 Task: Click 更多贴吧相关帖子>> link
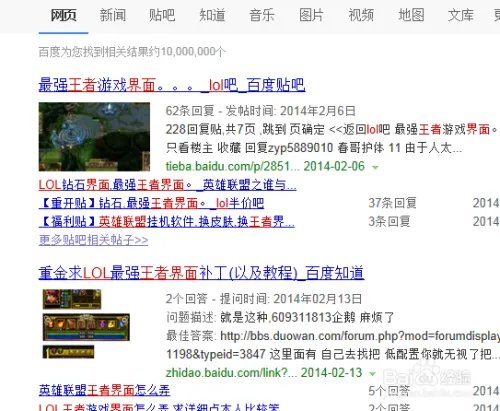tap(93, 240)
